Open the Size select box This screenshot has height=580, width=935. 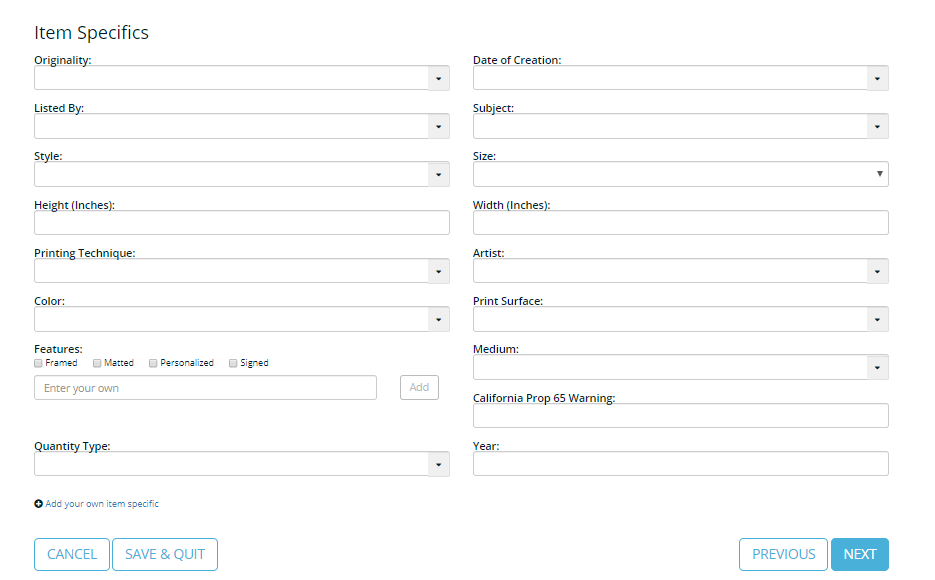click(680, 174)
